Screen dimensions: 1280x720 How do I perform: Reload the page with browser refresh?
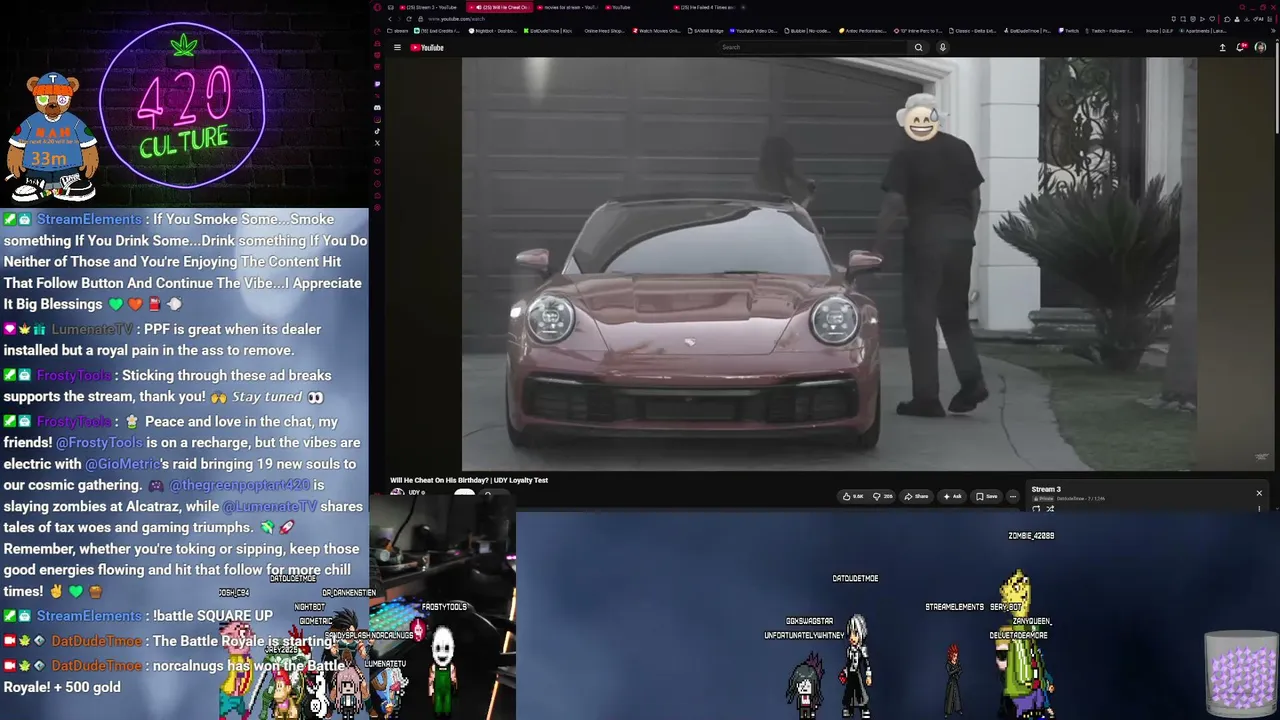tap(408, 19)
